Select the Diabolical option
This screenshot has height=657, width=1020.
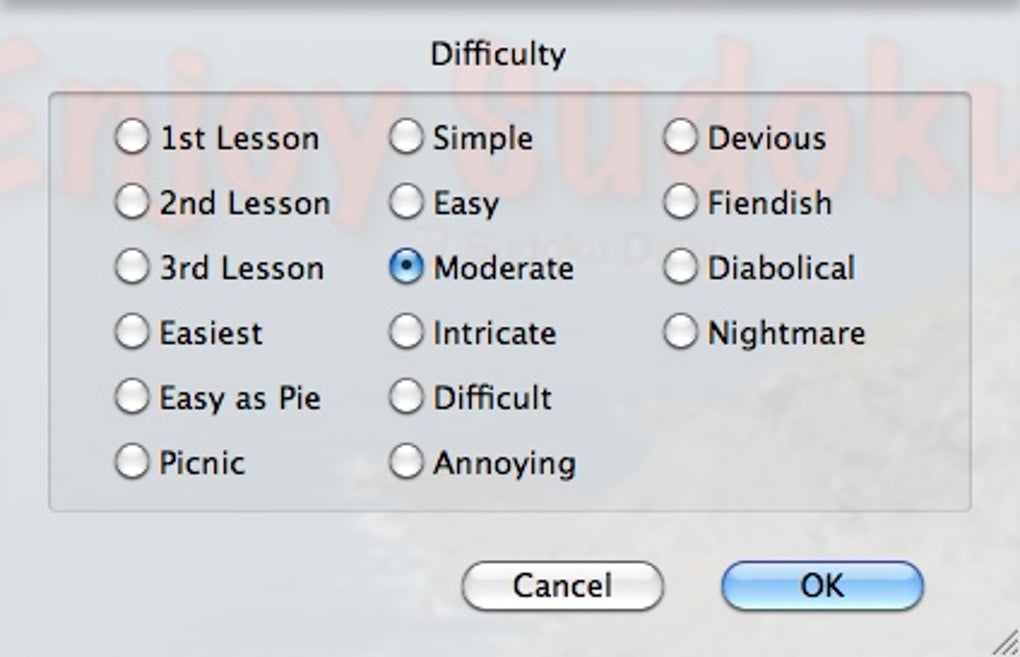coord(680,268)
